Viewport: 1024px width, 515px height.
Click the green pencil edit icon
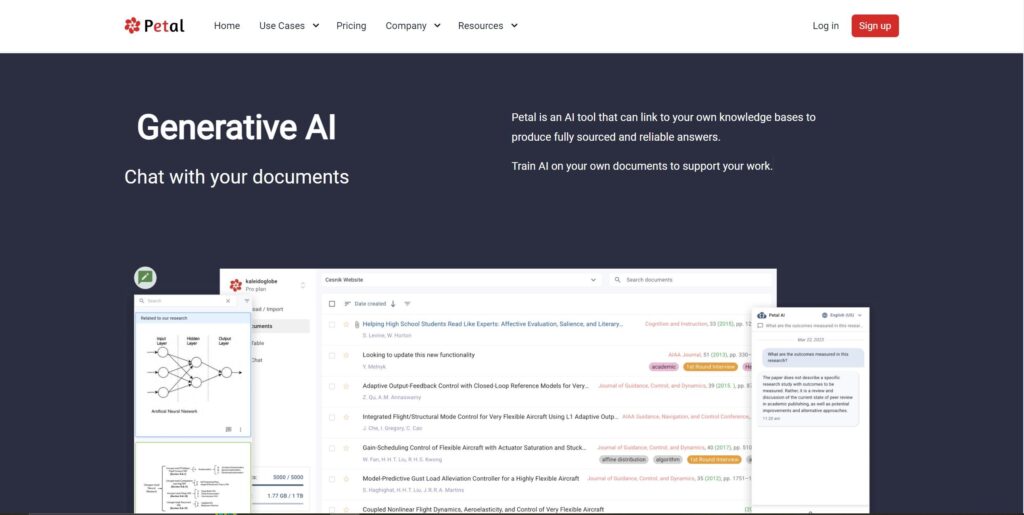pos(146,278)
